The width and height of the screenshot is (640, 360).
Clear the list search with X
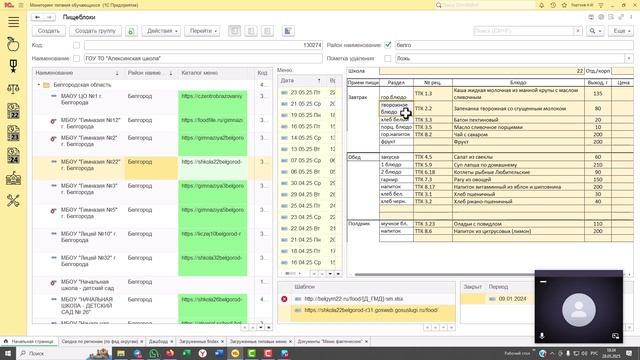click(578, 31)
